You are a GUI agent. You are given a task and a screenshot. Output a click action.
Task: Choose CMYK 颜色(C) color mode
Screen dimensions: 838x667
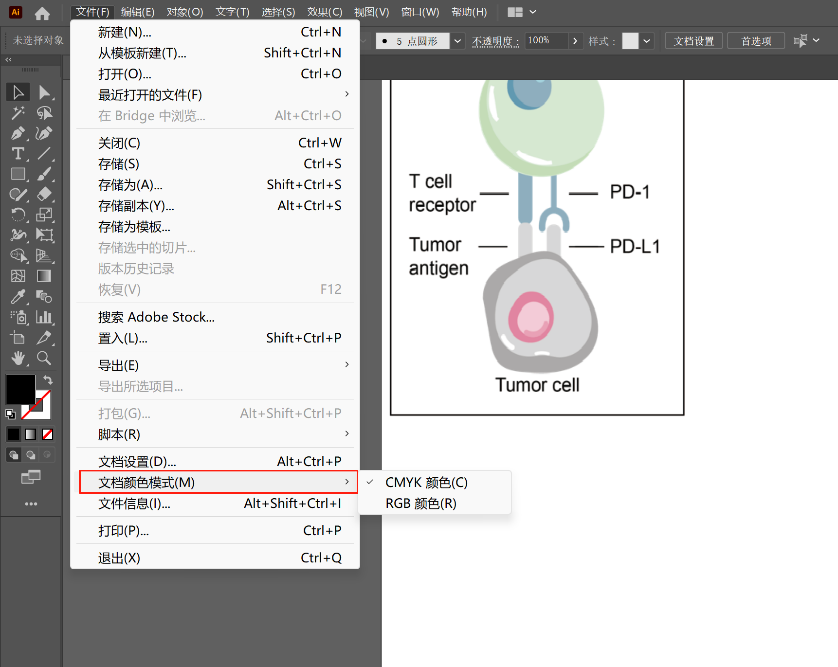click(426, 482)
